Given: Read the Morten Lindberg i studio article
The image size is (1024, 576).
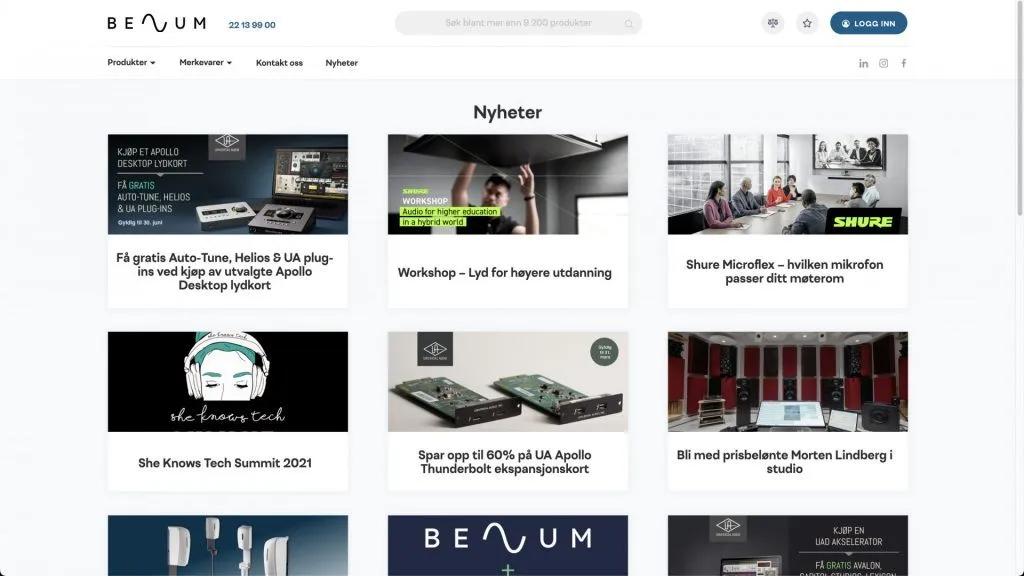Looking at the screenshot, I should click(785, 462).
